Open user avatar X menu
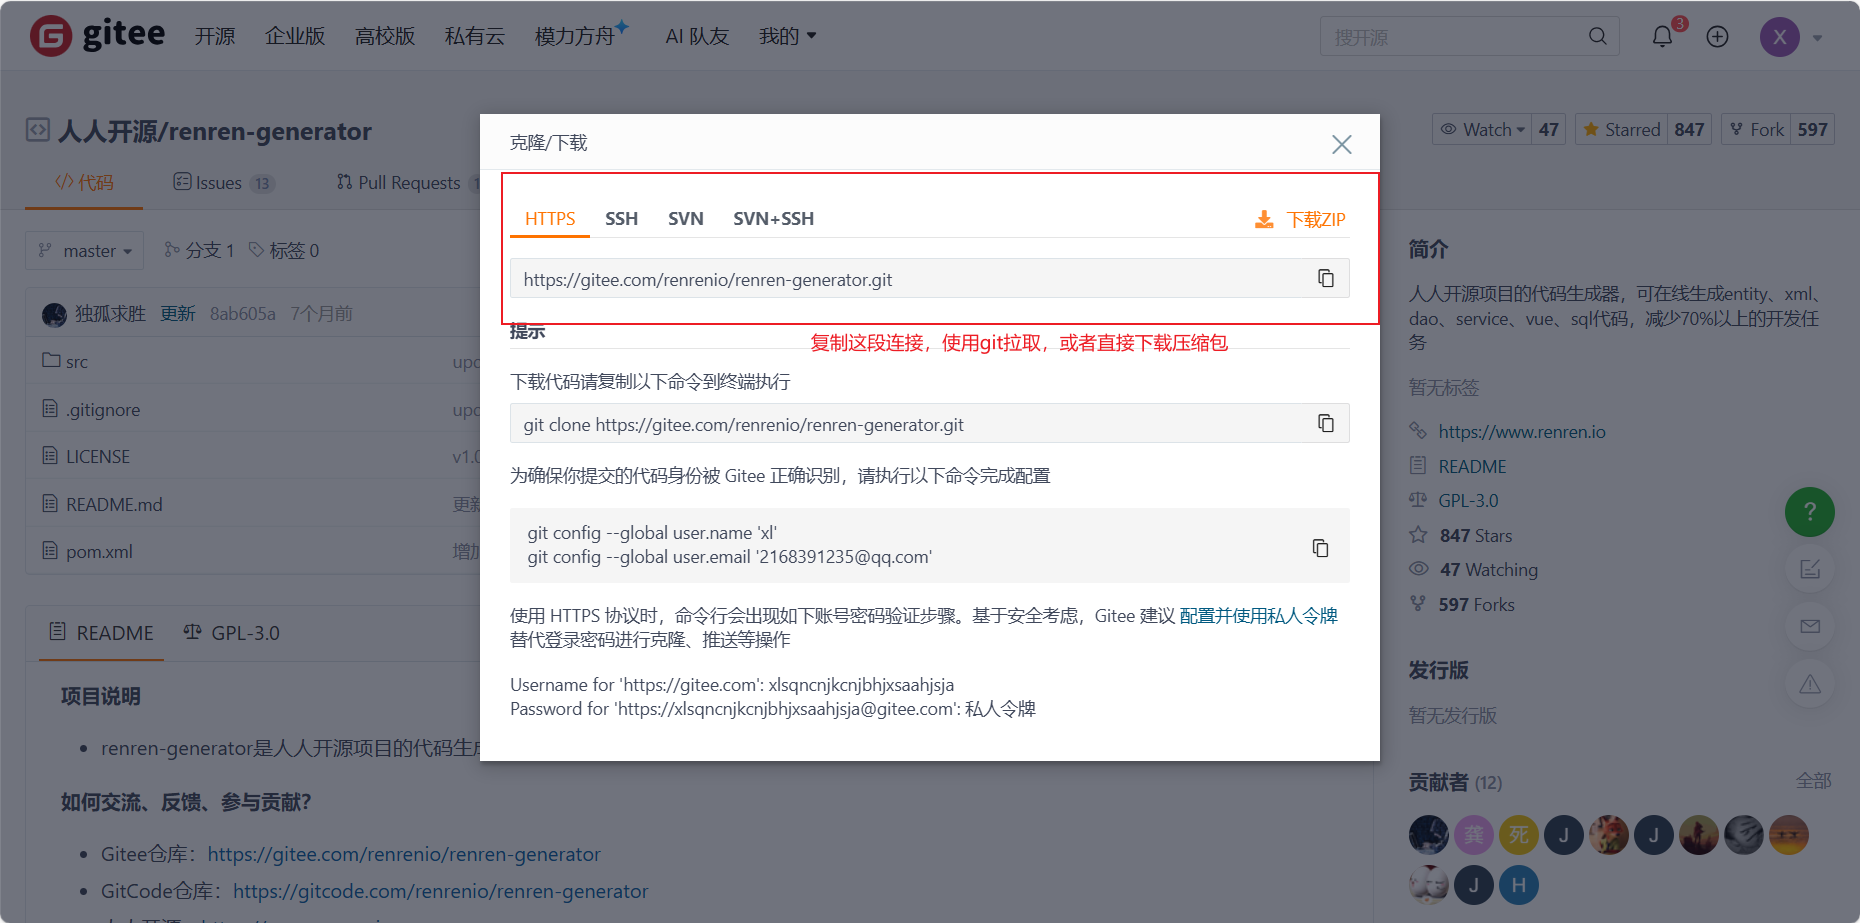 tap(1779, 37)
